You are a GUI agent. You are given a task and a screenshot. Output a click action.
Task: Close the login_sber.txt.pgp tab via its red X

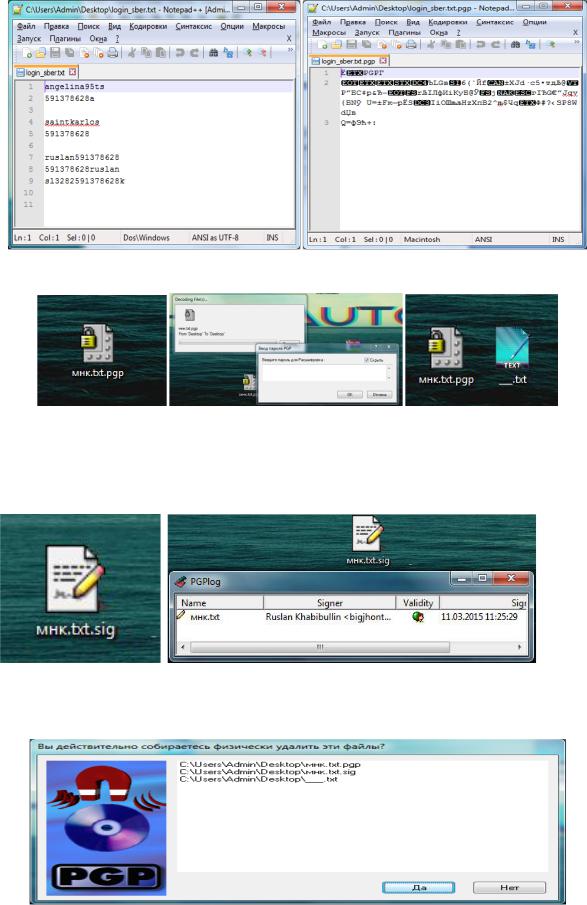(x=383, y=60)
